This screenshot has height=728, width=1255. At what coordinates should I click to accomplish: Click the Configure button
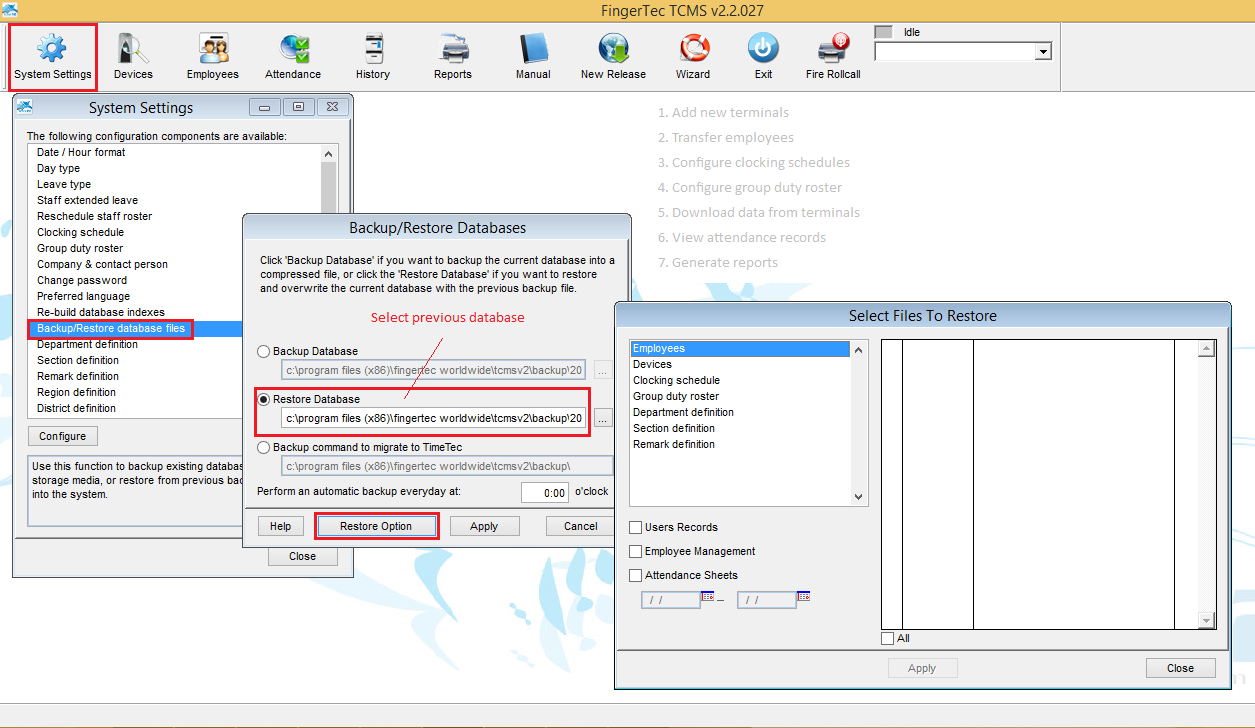(63, 436)
